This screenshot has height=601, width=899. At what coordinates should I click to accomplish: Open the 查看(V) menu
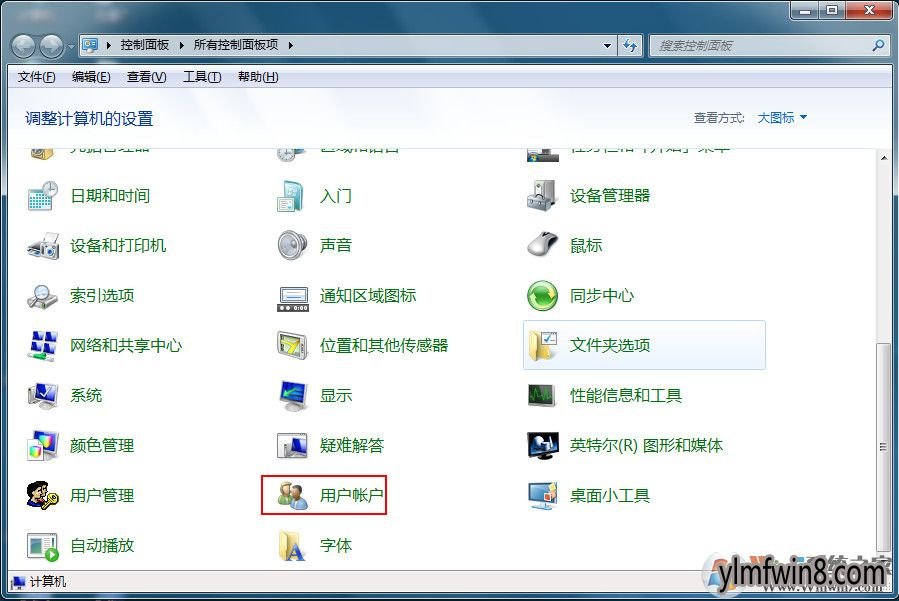(146, 77)
